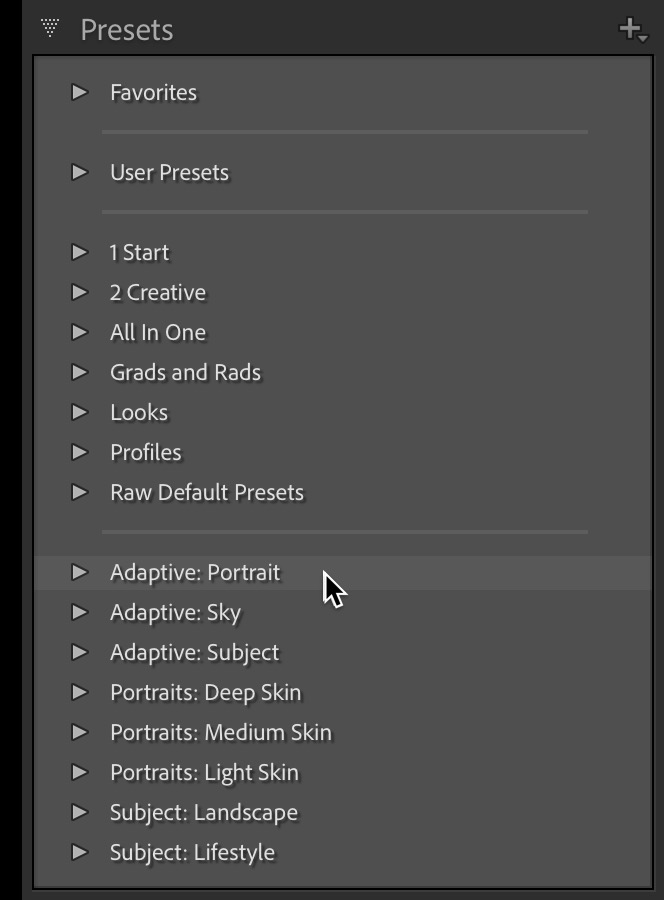The height and width of the screenshot is (900, 664).
Task: Open the User Presets folder
Action: 169,172
